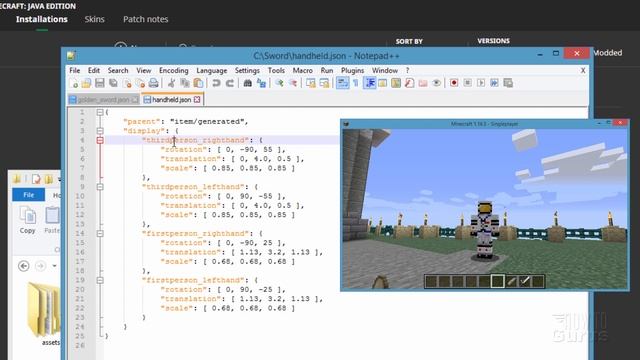Collapse the firstperson_righthand block fold marker
This screenshot has height=360, width=640.
point(100,233)
